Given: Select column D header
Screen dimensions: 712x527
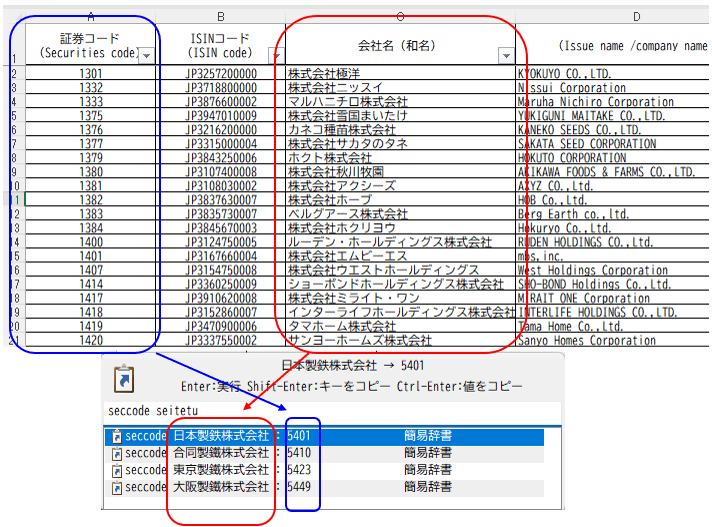Looking at the screenshot, I should click(x=636, y=17).
